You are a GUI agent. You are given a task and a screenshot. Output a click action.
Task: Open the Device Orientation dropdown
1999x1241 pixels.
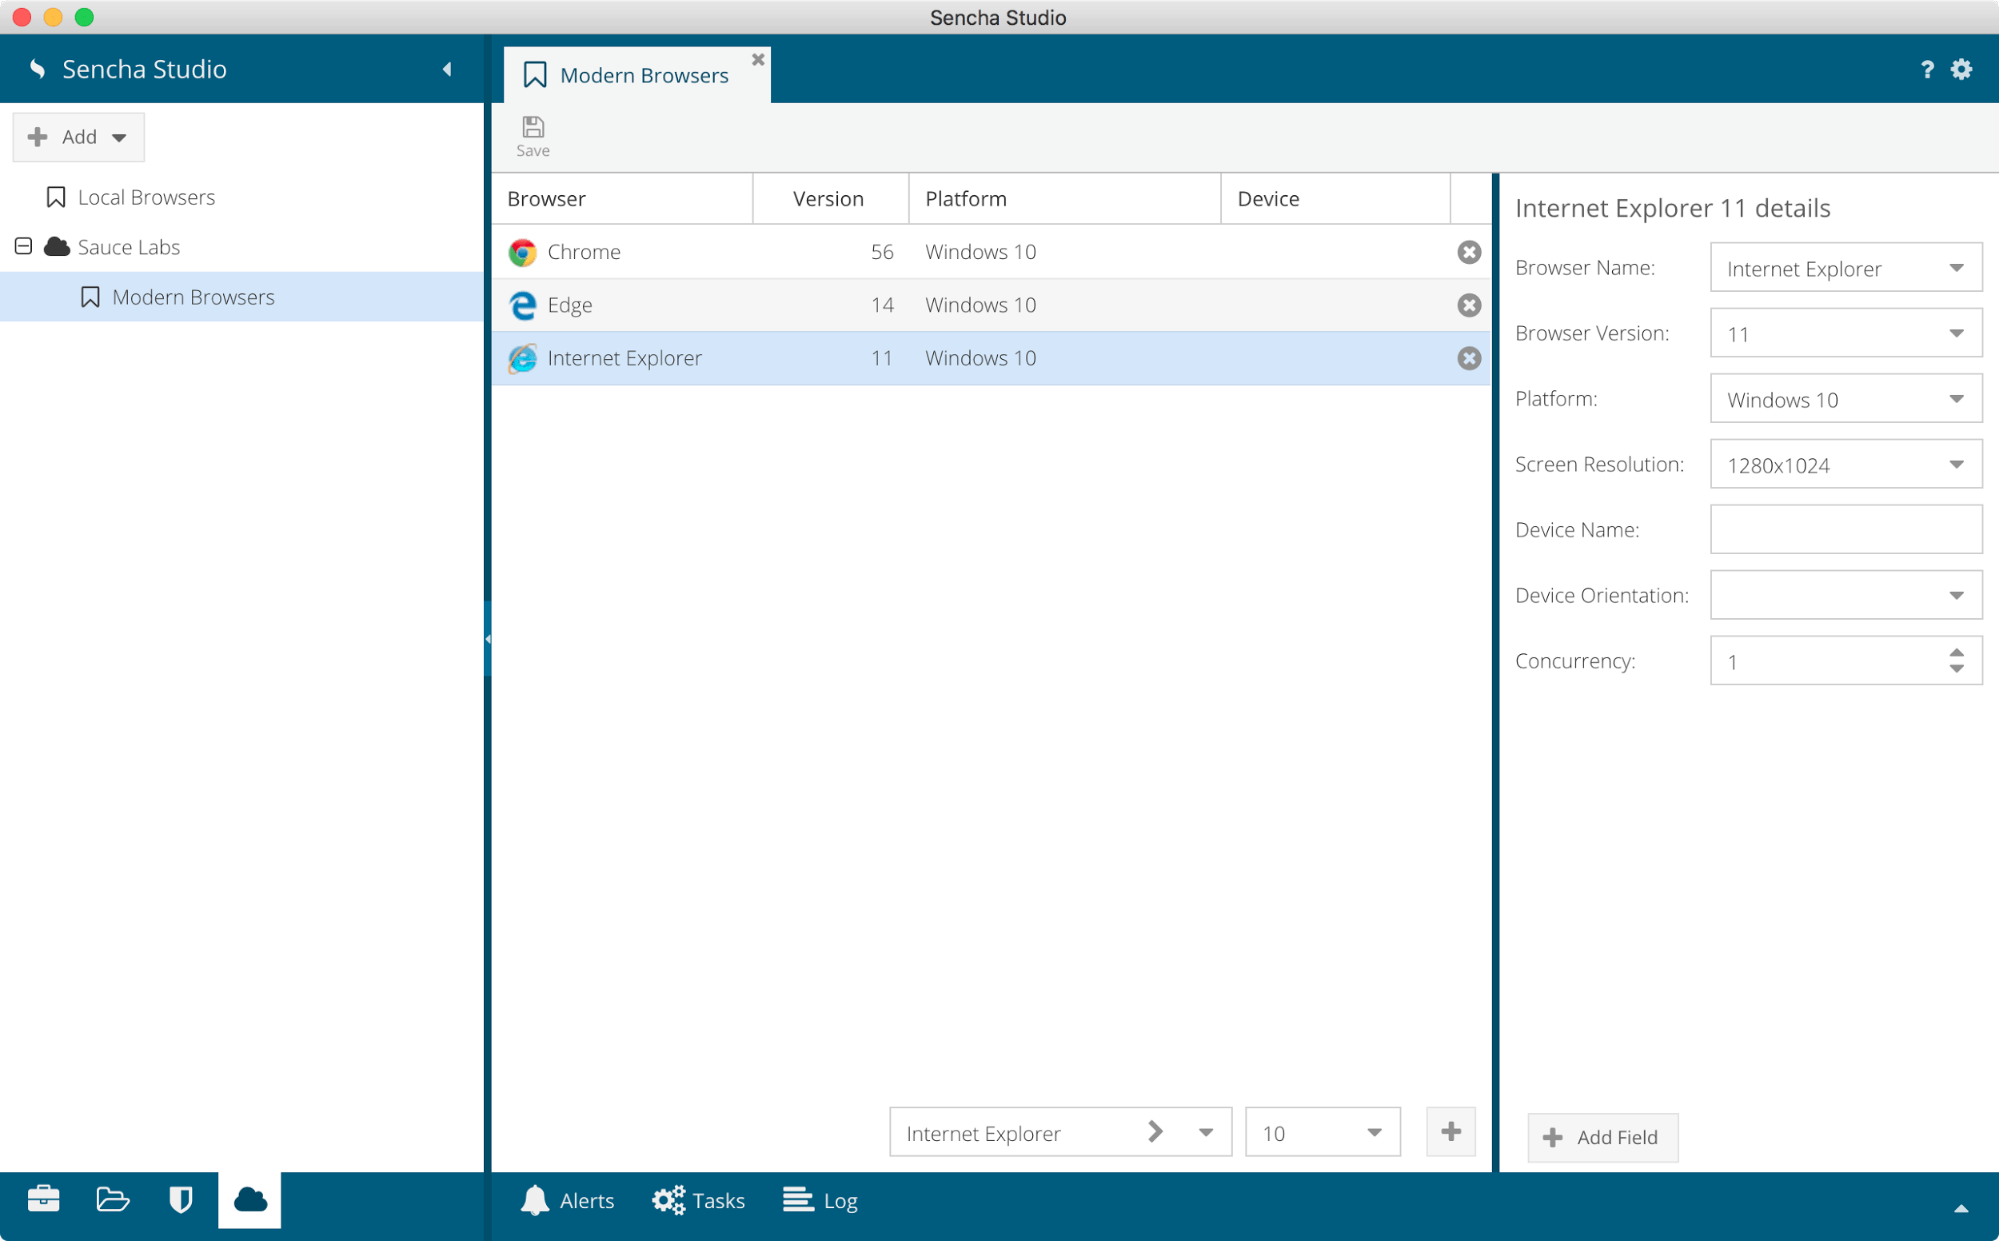click(1956, 596)
